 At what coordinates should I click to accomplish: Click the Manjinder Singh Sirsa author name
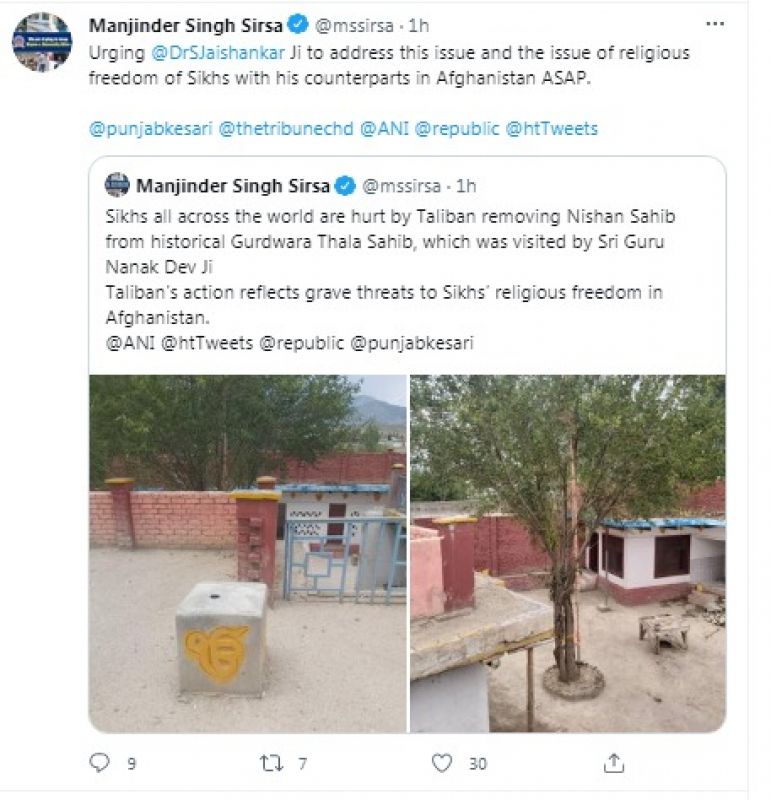click(185, 25)
